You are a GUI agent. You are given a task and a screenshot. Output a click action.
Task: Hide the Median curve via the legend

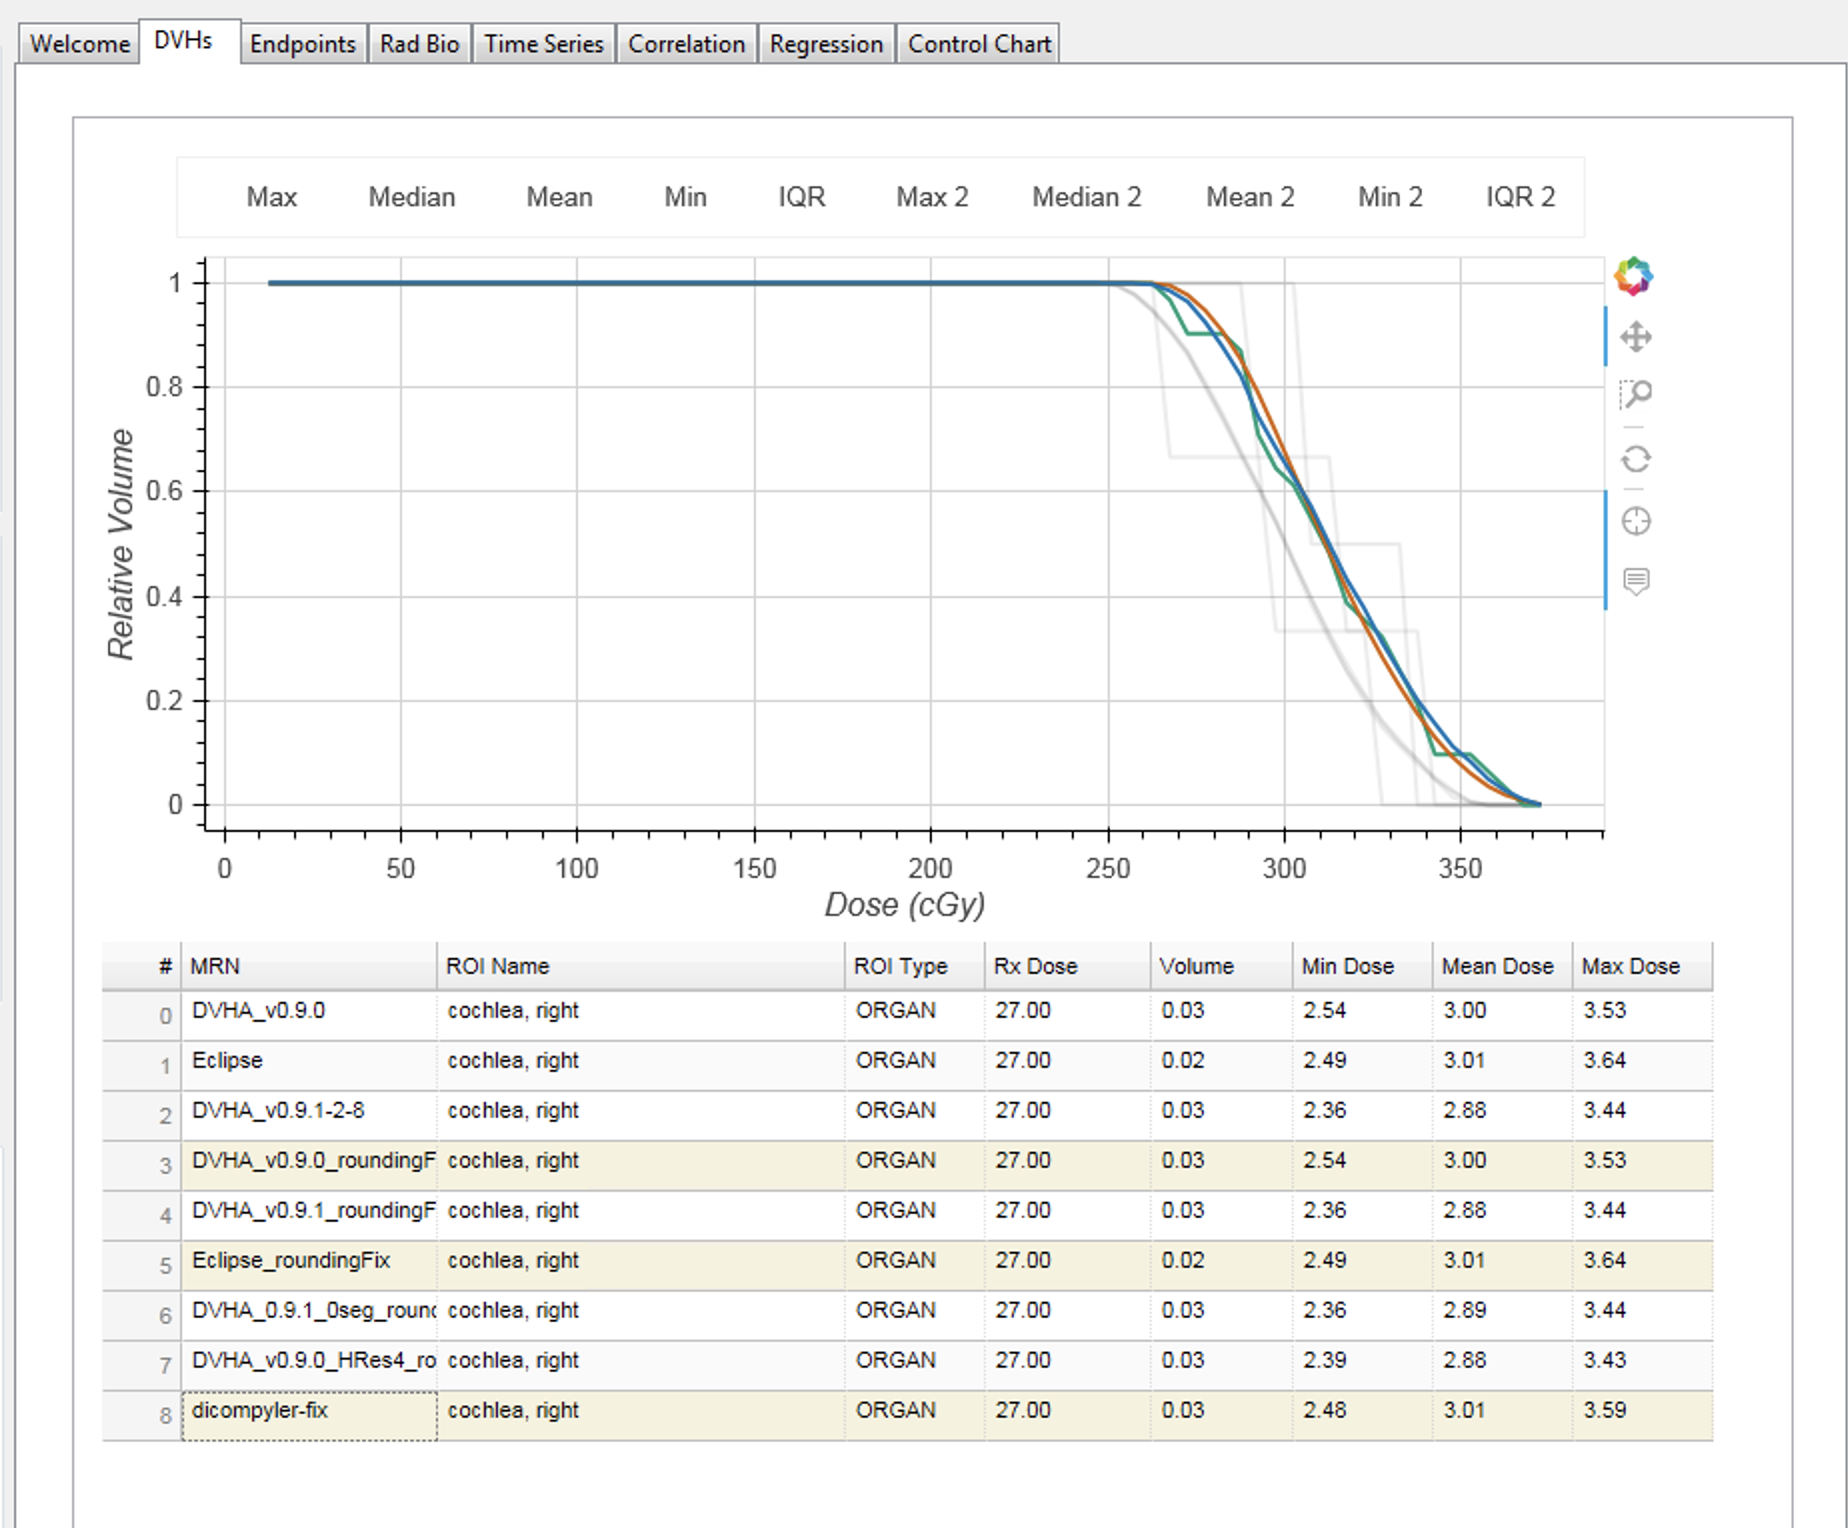pos(410,197)
